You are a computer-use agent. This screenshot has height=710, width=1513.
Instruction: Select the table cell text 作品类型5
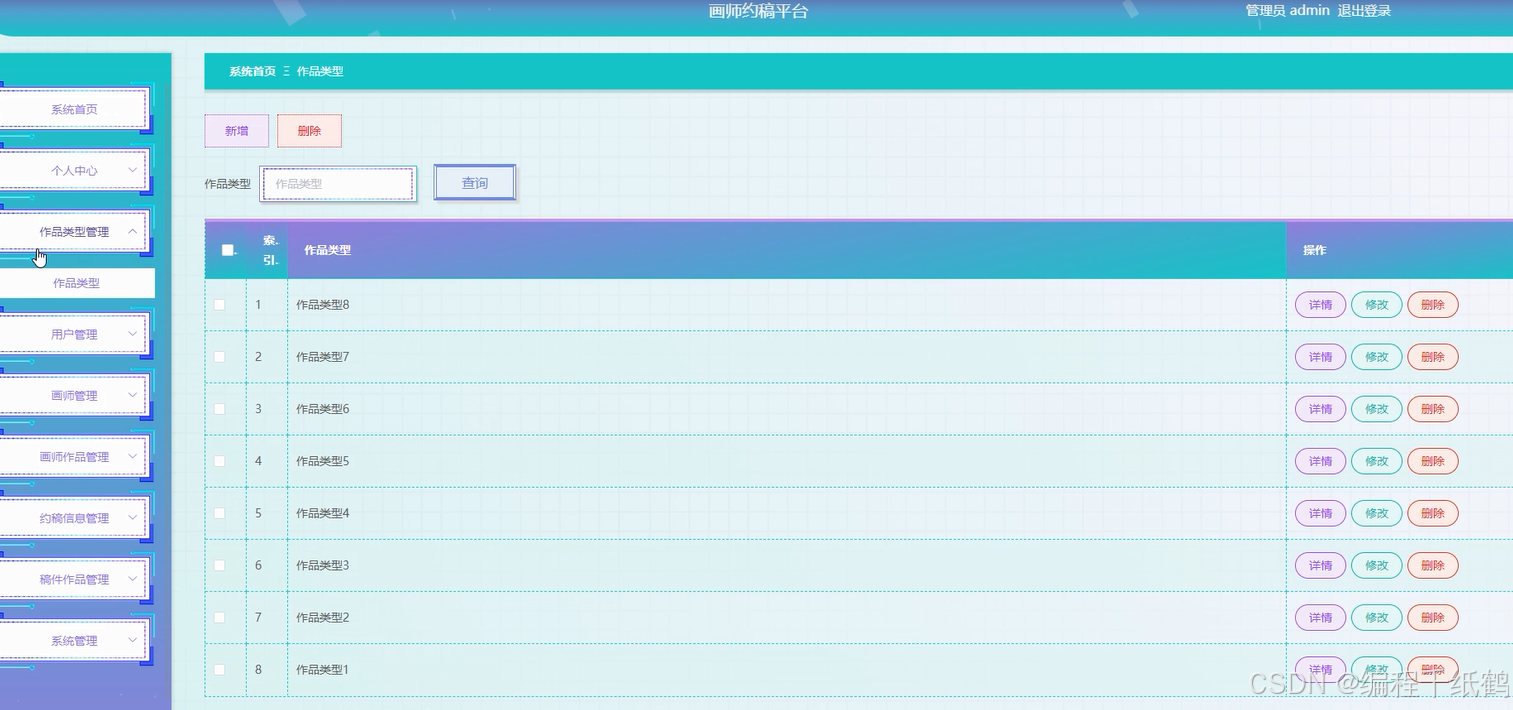pos(322,461)
